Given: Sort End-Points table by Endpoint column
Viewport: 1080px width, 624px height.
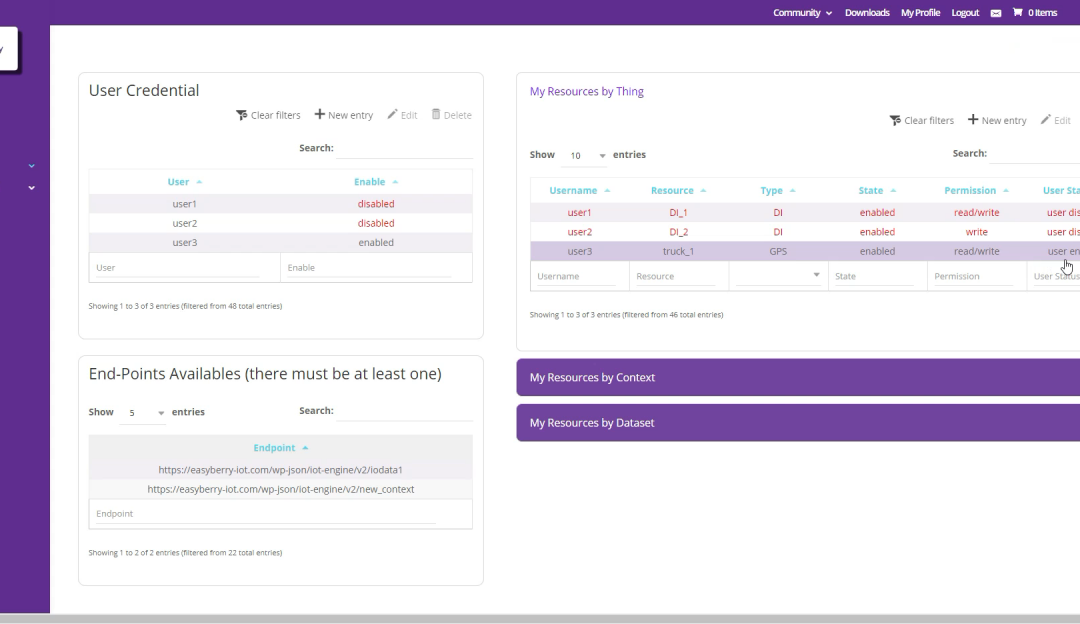Looking at the screenshot, I should [x=280, y=448].
